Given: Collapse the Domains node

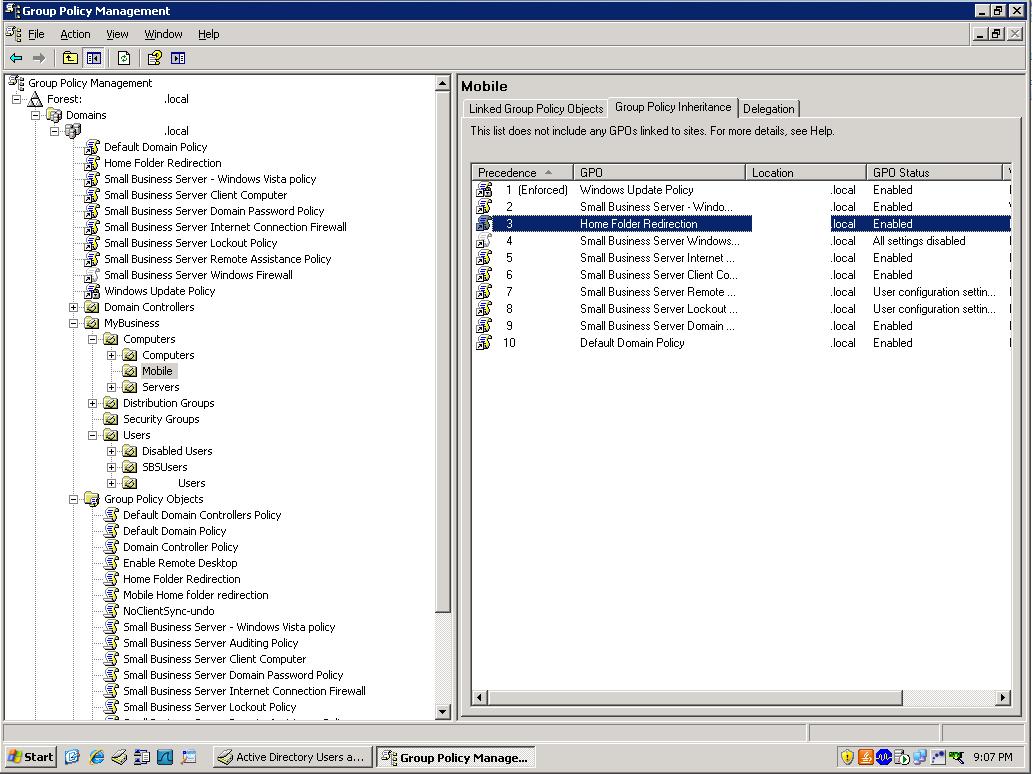Looking at the screenshot, I should pos(36,115).
